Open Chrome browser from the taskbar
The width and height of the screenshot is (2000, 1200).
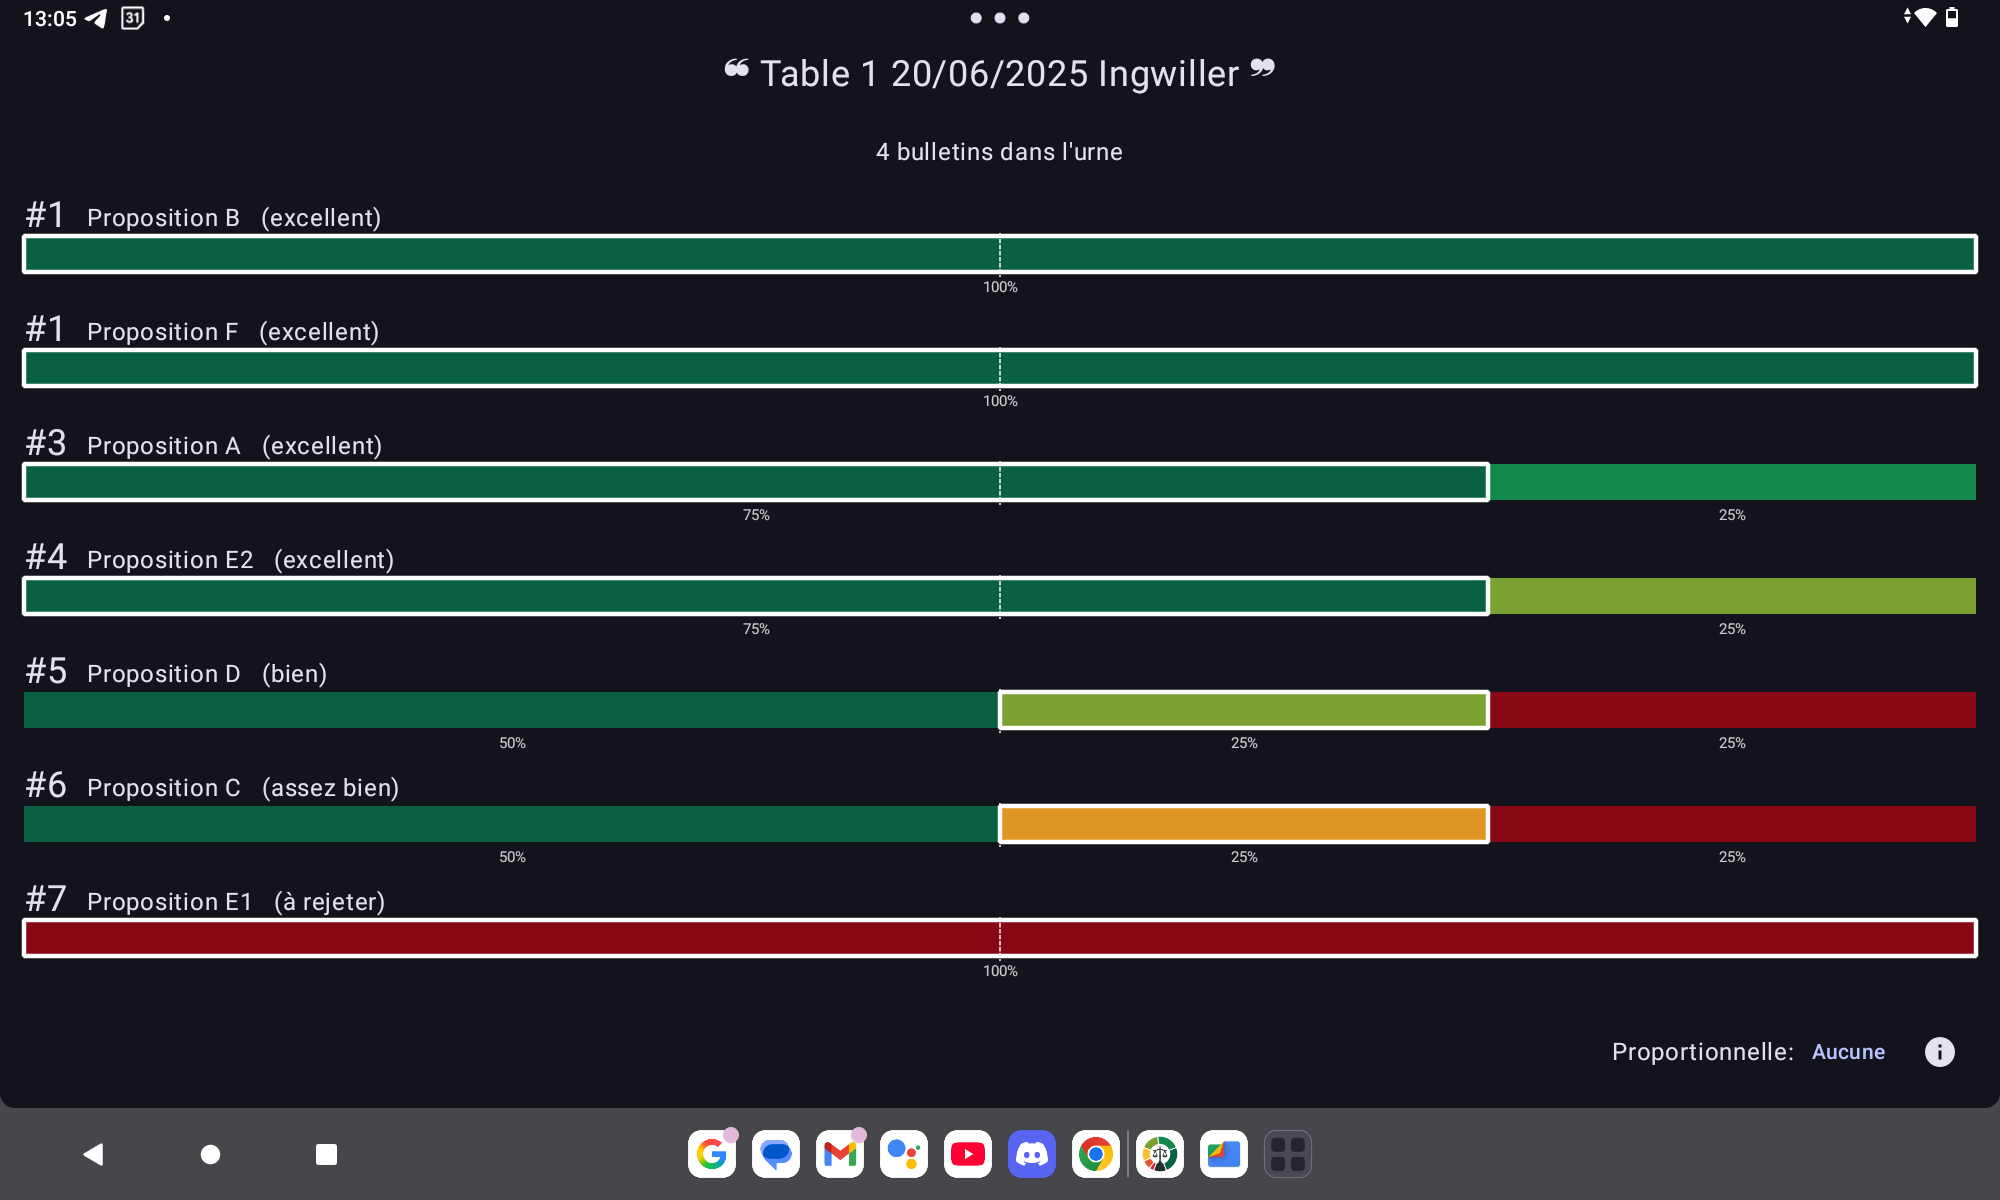[1095, 1154]
